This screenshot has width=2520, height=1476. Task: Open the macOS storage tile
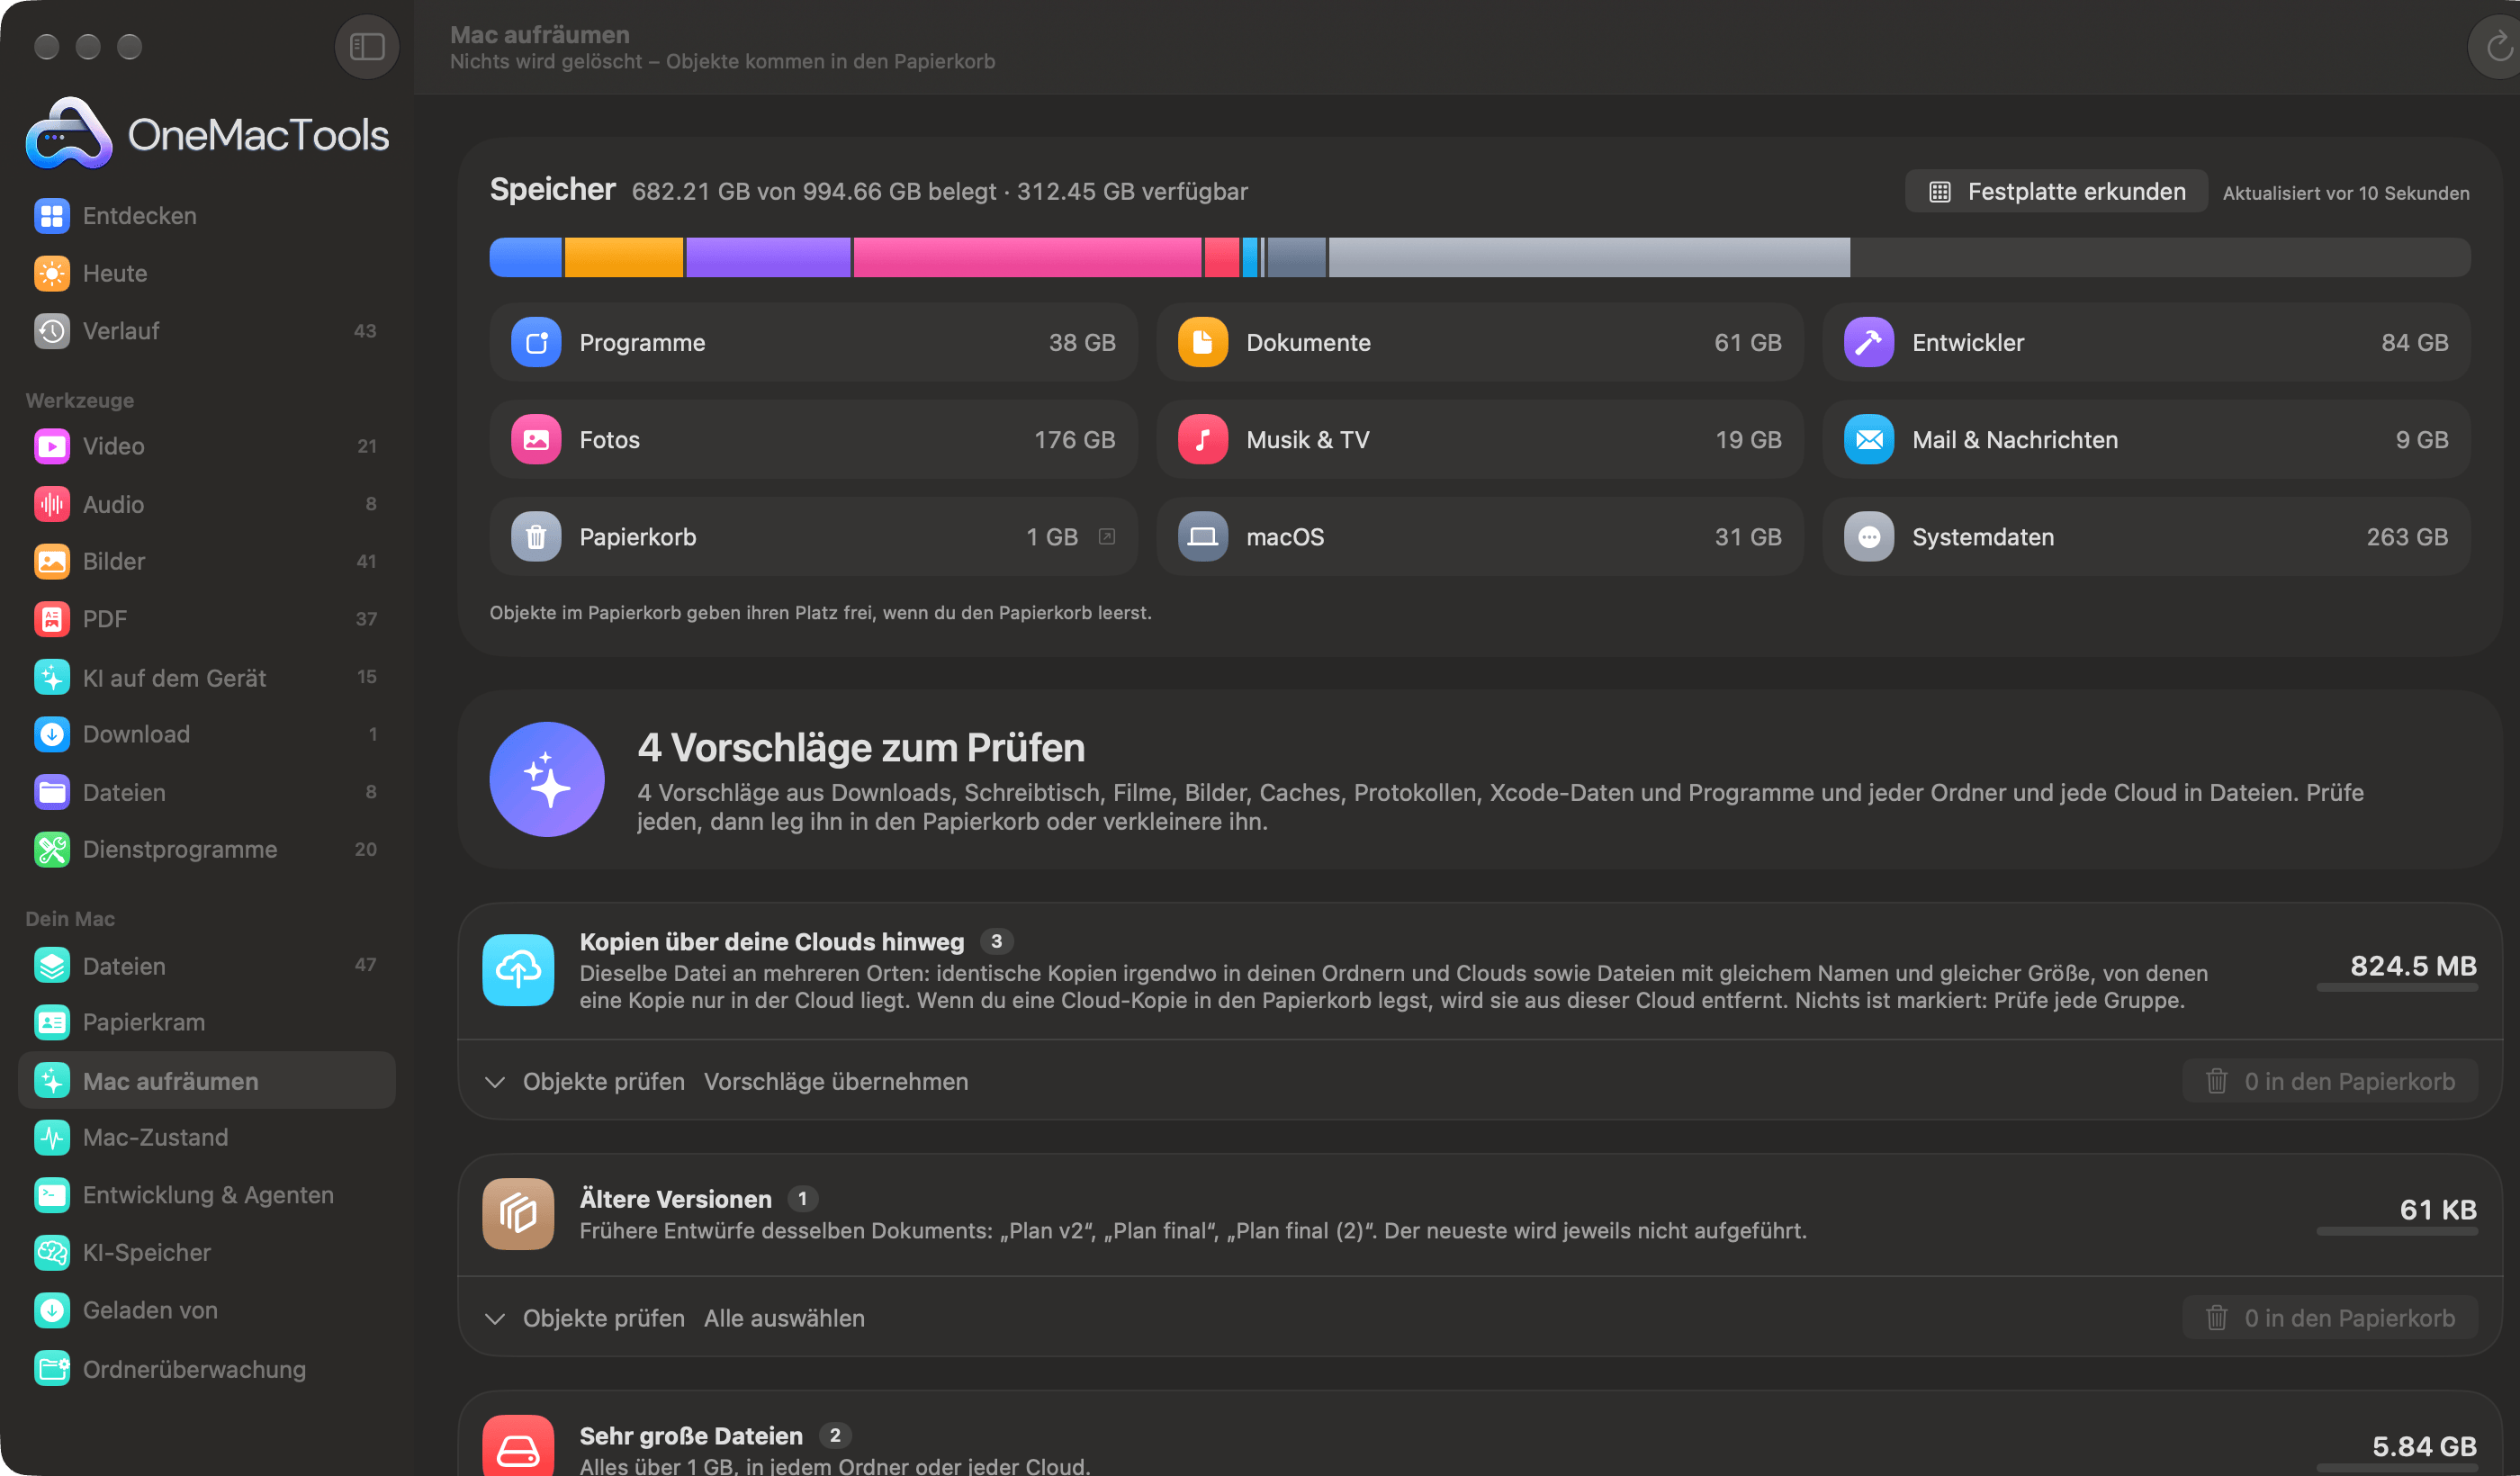1480,537
